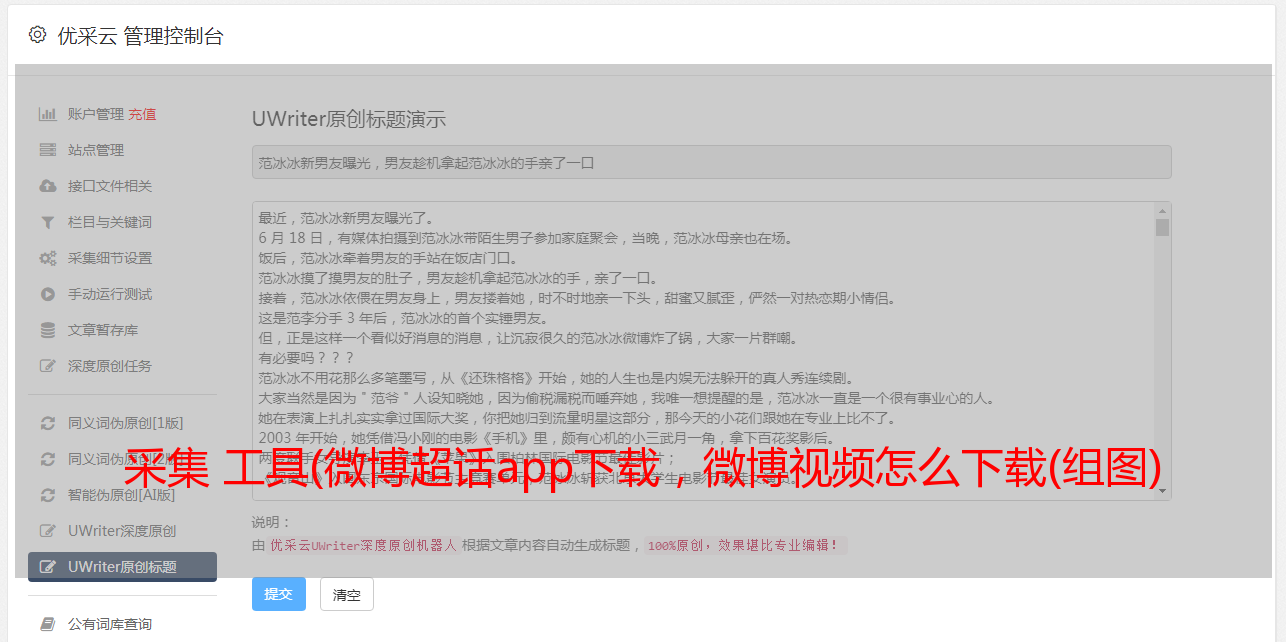Open 账户管理 in the sidebar
1286x642 pixels.
[x=96, y=114]
